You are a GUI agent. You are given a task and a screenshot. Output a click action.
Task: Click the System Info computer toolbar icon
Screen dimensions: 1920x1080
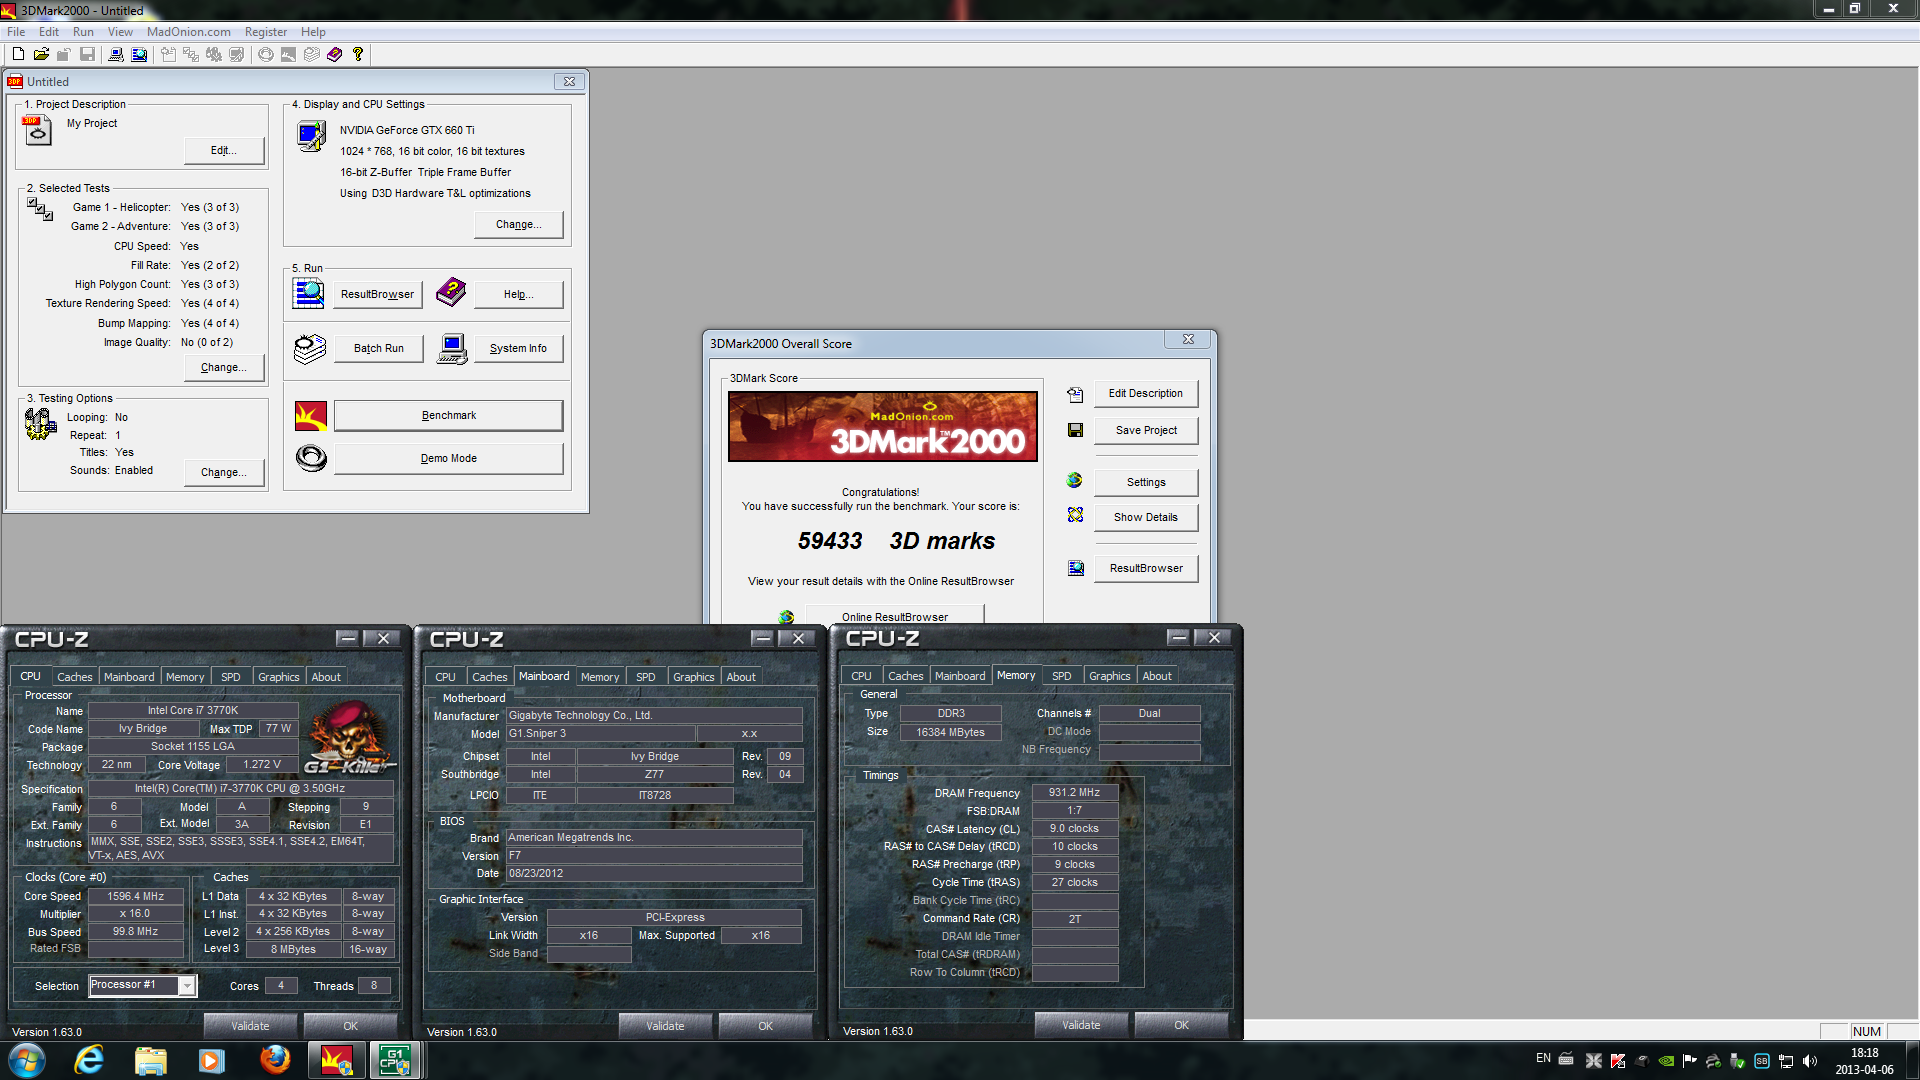tap(116, 54)
